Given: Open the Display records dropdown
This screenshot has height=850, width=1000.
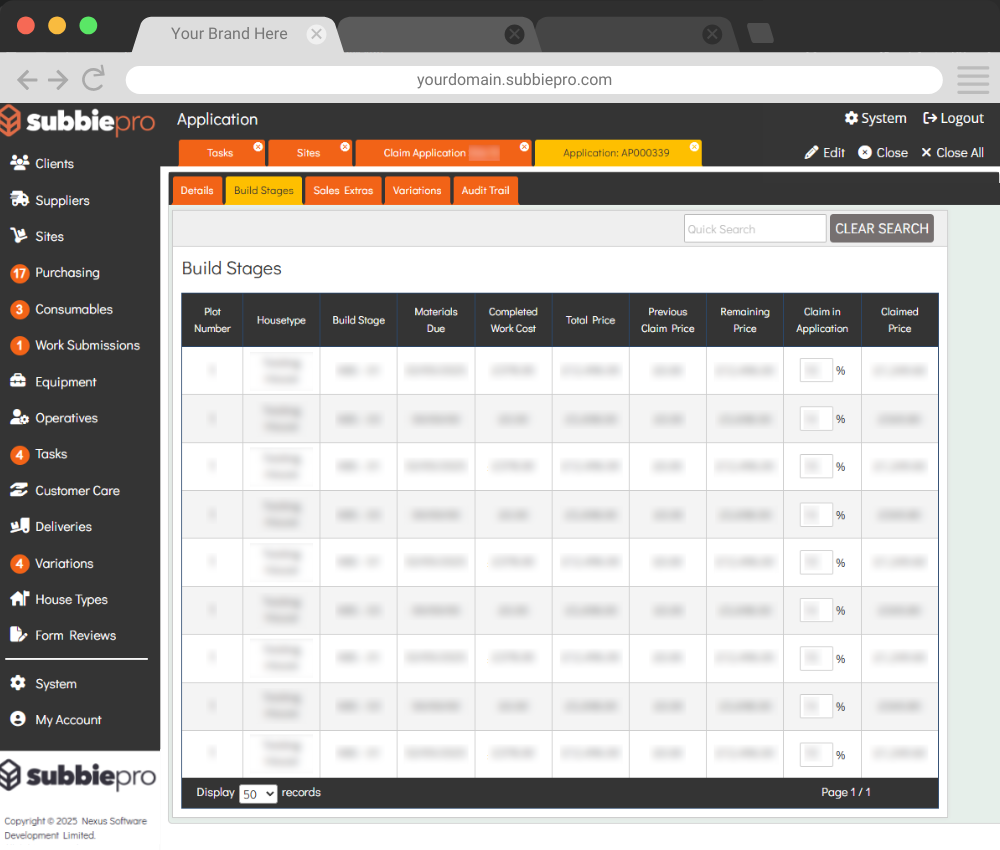Looking at the screenshot, I should (258, 793).
